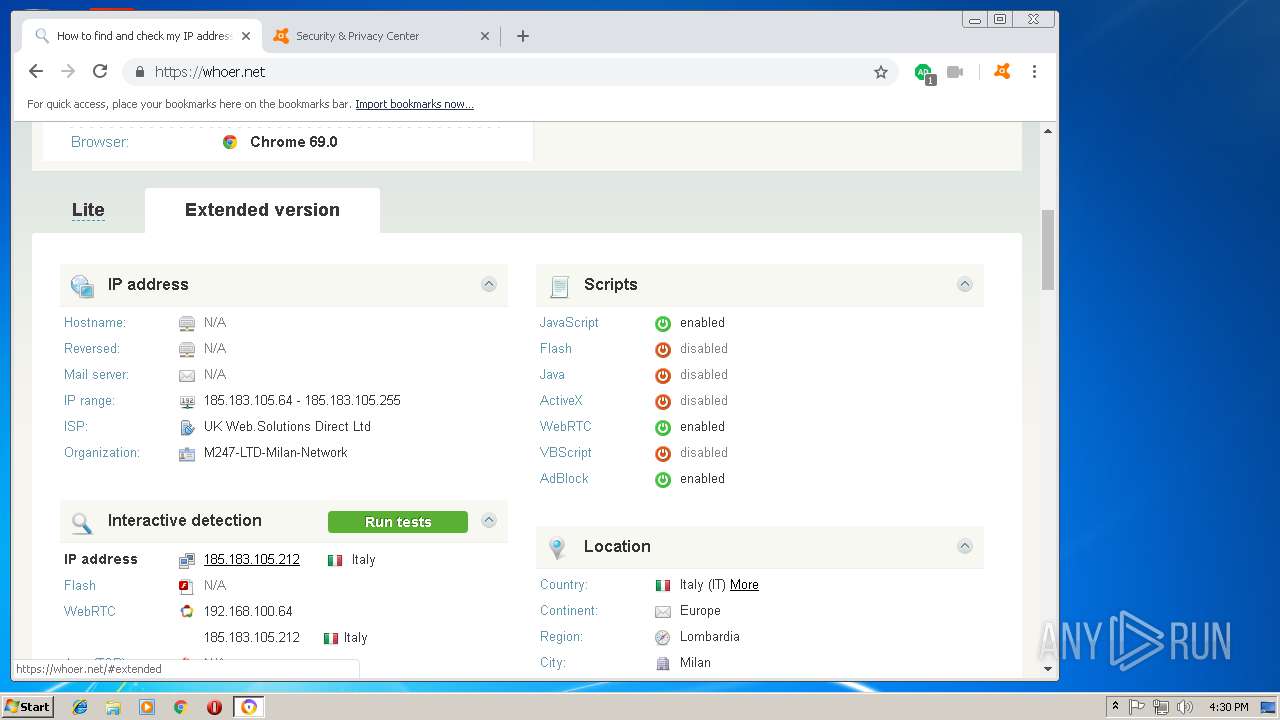1280x720 pixels.
Task: Select the Extended version tab
Action: [262, 210]
